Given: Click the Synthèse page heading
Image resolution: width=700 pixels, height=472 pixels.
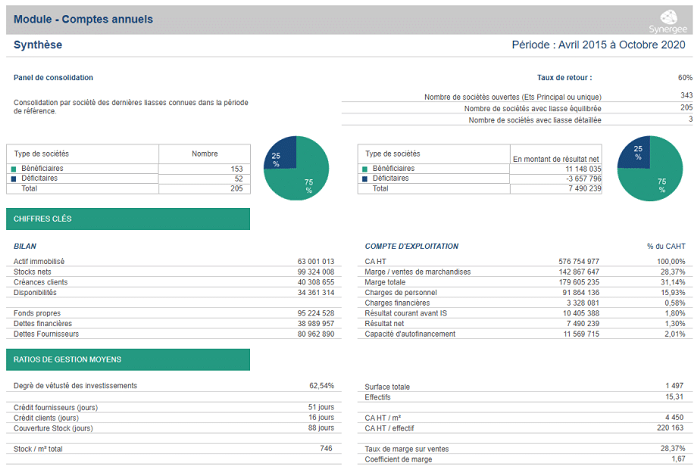Looking at the screenshot, I should (x=38, y=45).
